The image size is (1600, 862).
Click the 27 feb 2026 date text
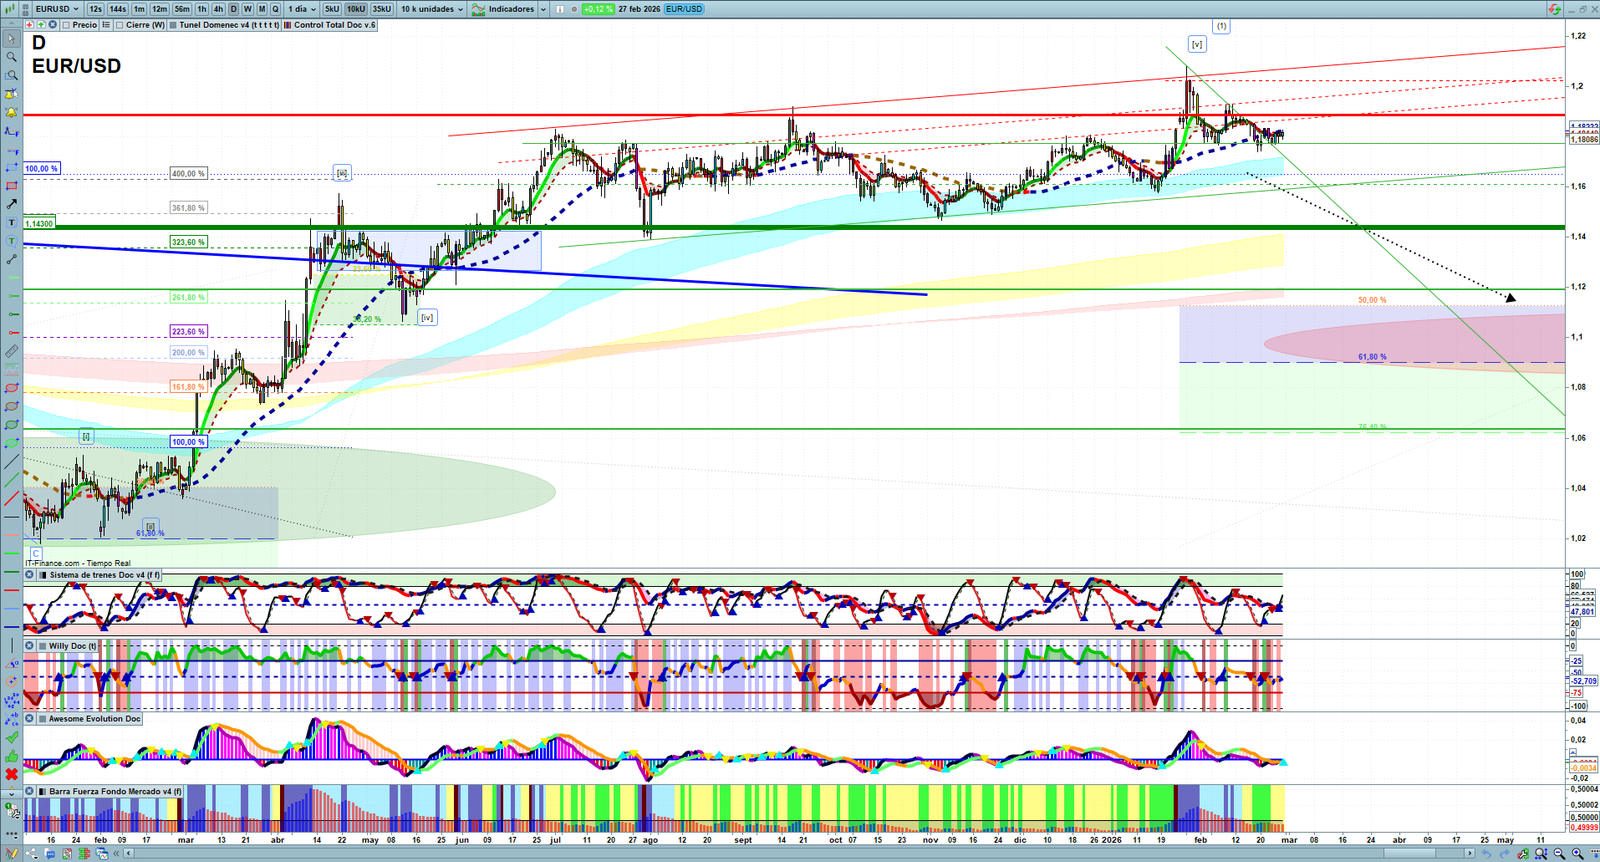coord(639,9)
